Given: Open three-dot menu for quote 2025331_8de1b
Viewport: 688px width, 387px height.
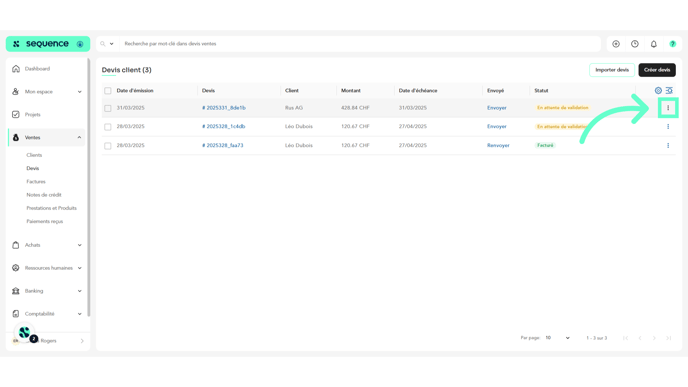Looking at the screenshot, I should (x=668, y=108).
